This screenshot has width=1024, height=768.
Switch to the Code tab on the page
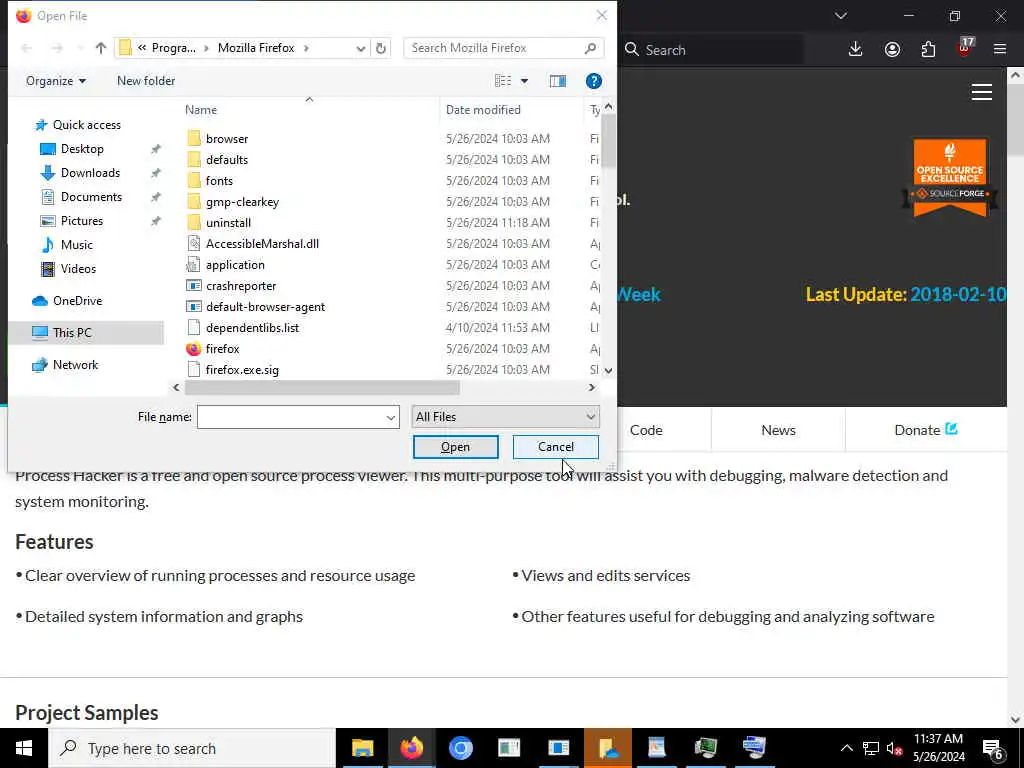point(646,430)
